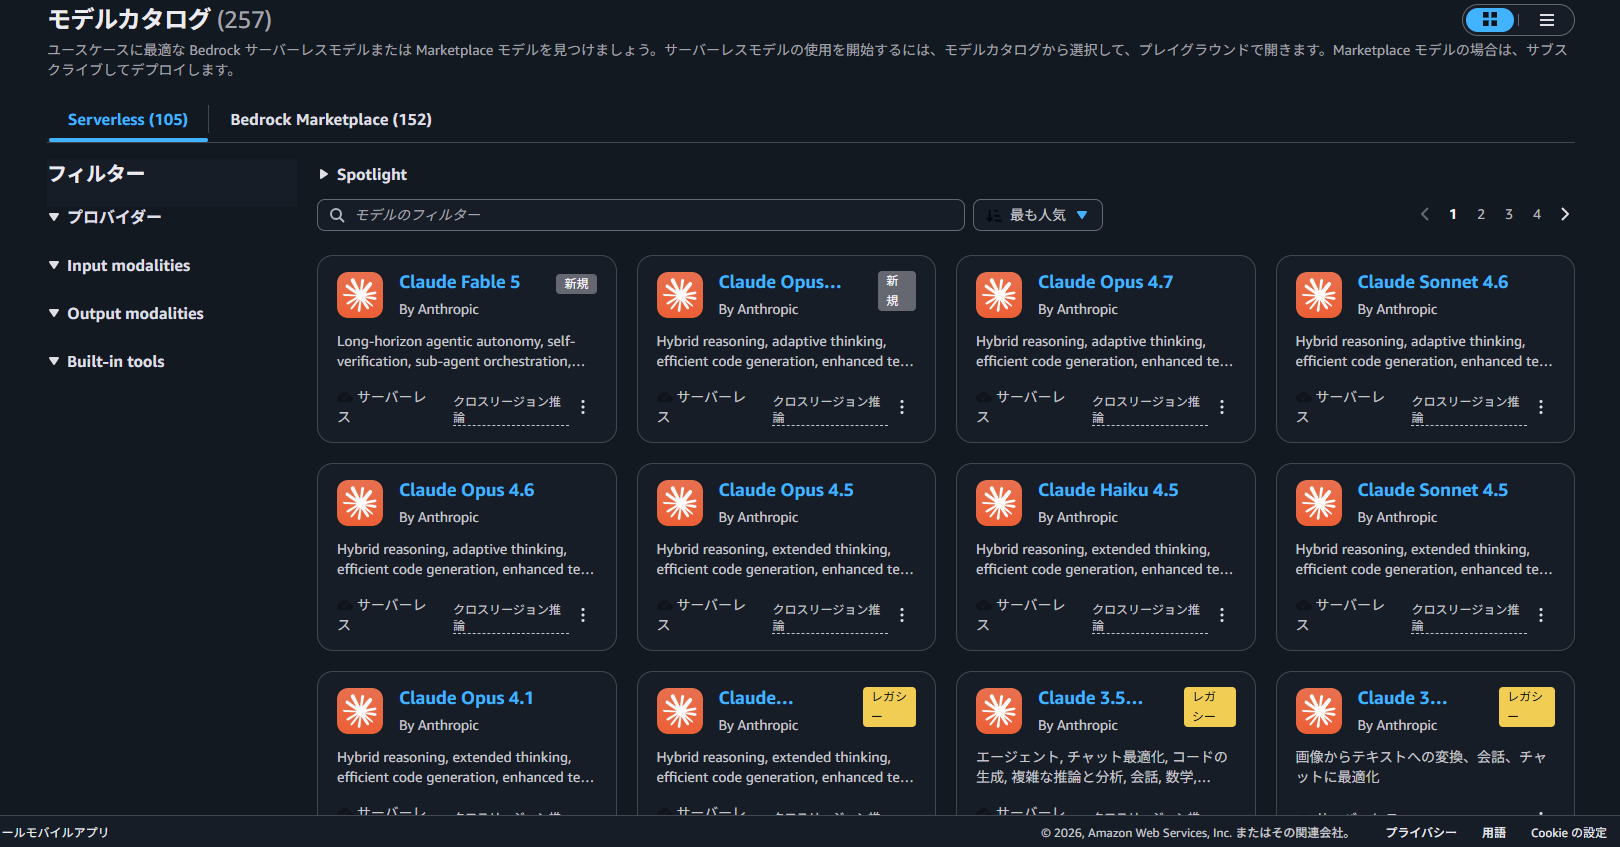Open Claude Haiku 4.5 model link
This screenshot has width=1620, height=847.
point(1108,490)
